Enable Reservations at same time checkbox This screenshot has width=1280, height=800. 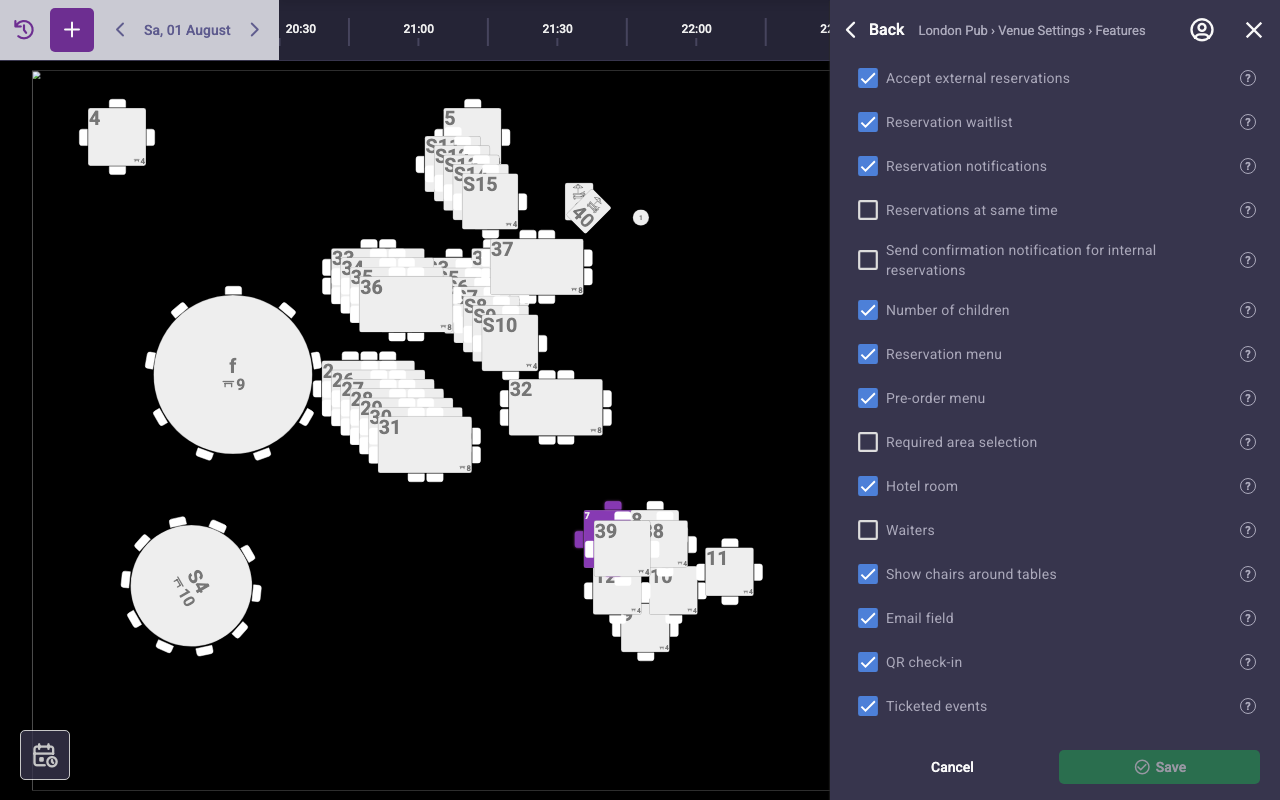(x=868, y=210)
